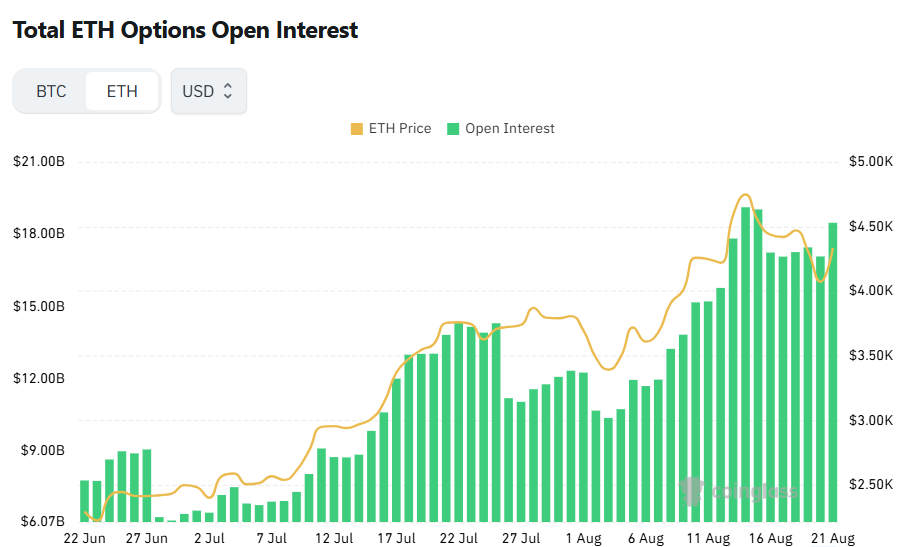Click the green Open Interest color swatch
The width and height of the screenshot is (906, 547).
coord(453,129)
